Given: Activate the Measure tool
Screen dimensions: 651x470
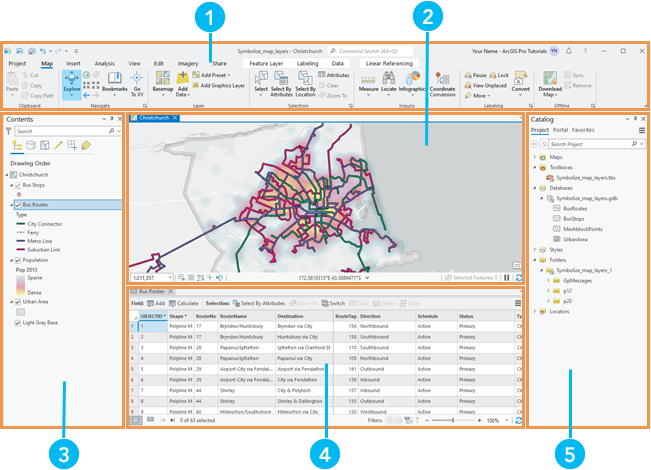Looking at the screenshot, I should 368,84.
